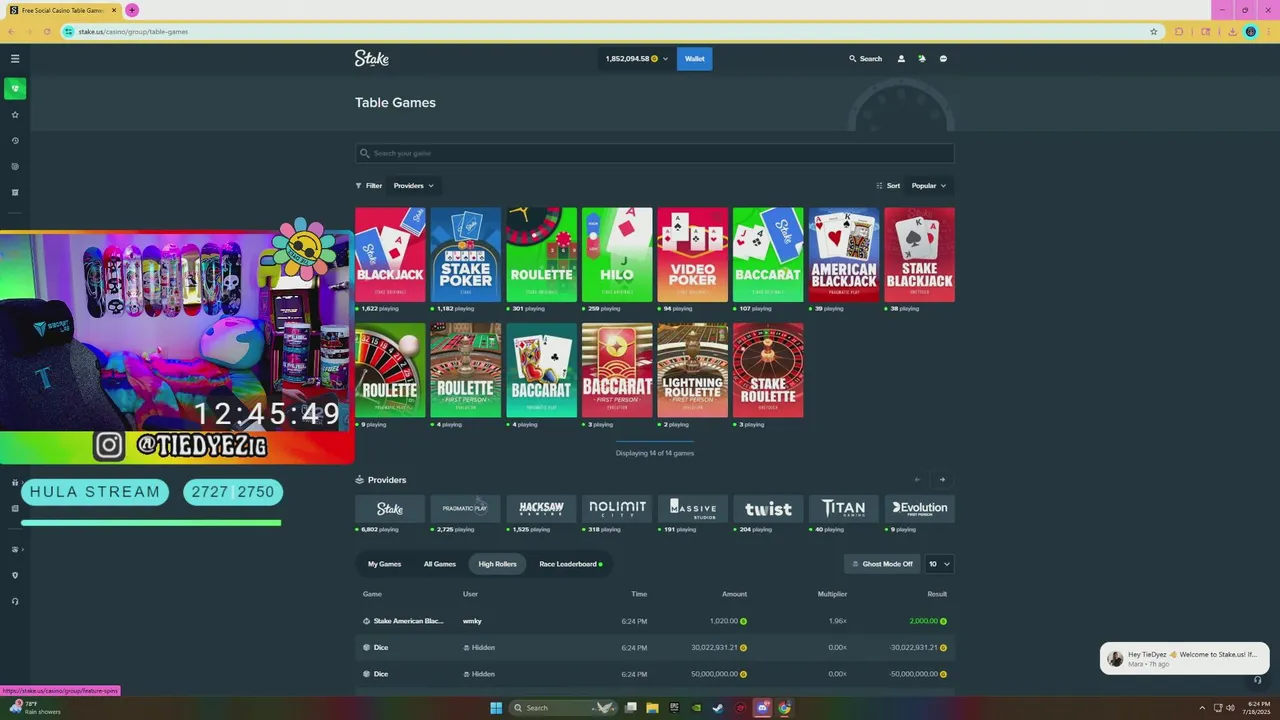Open Chrome from the taskbar

point(785,708)
